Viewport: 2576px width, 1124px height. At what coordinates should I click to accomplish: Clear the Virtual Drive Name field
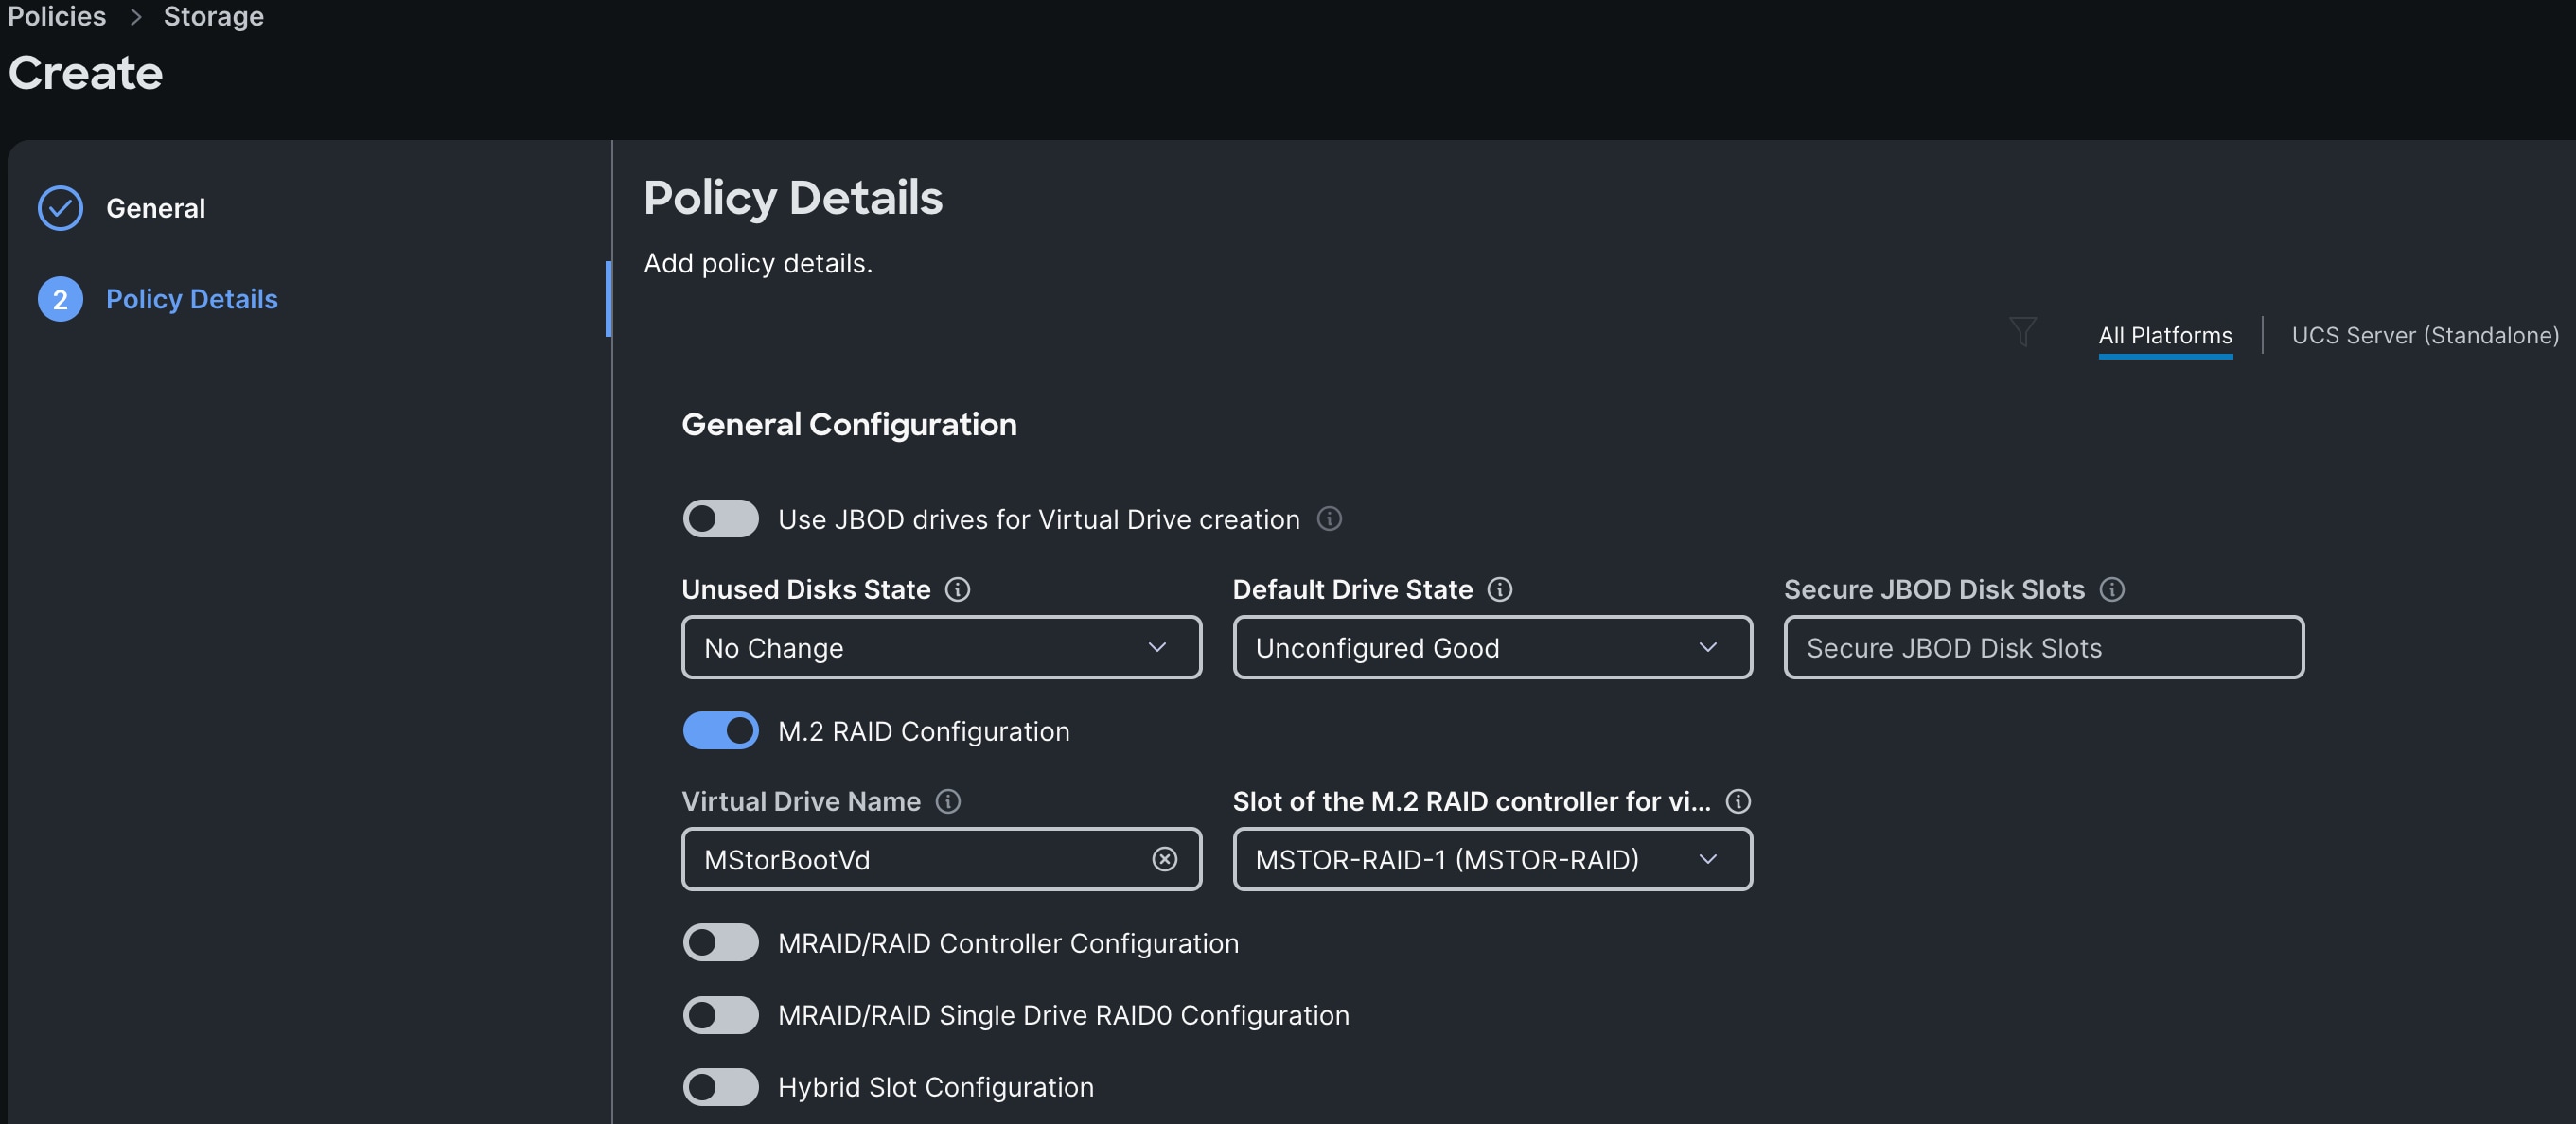(x=1164, y=859)
